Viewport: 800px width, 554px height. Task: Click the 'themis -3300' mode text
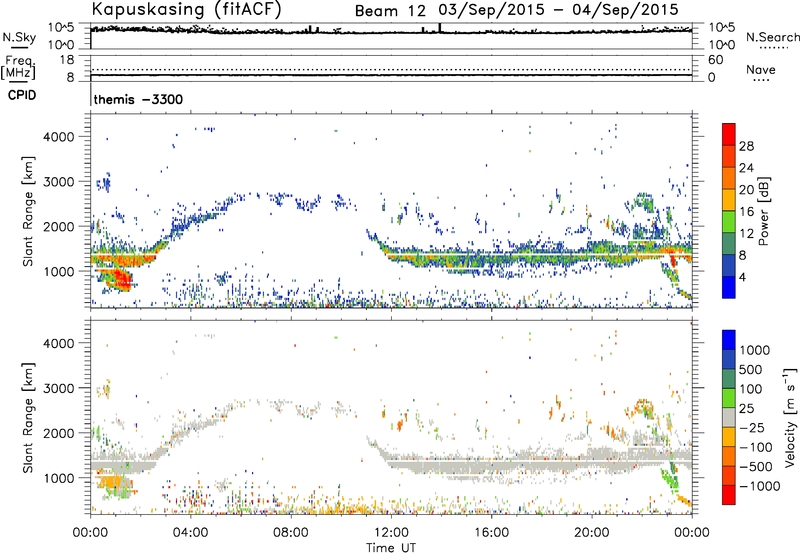click(138, 99)
